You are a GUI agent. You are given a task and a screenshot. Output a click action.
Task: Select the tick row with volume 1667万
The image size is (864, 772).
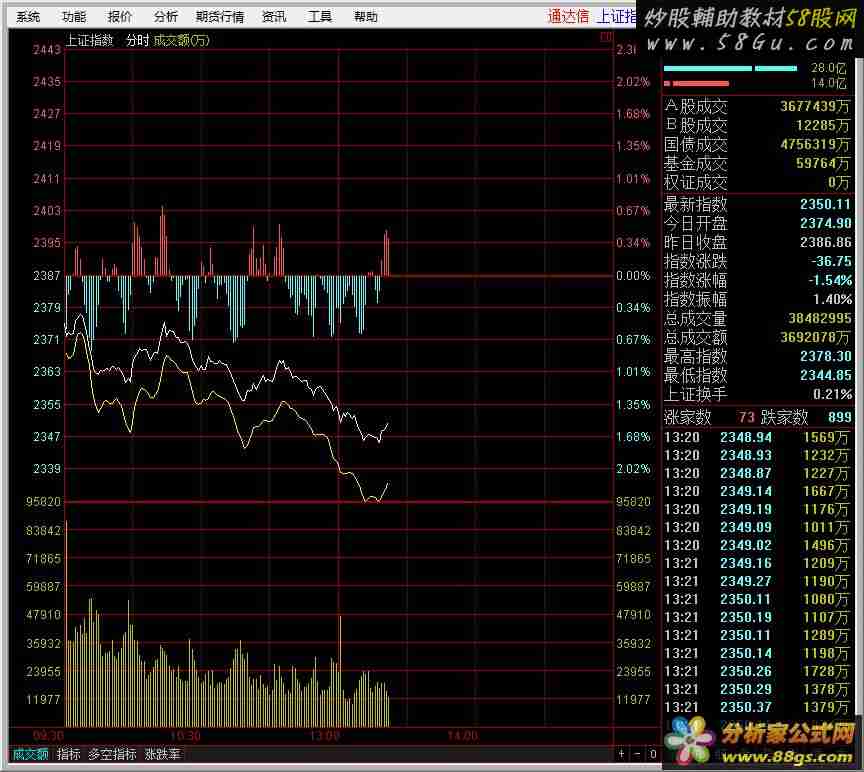tap(757, 492)
